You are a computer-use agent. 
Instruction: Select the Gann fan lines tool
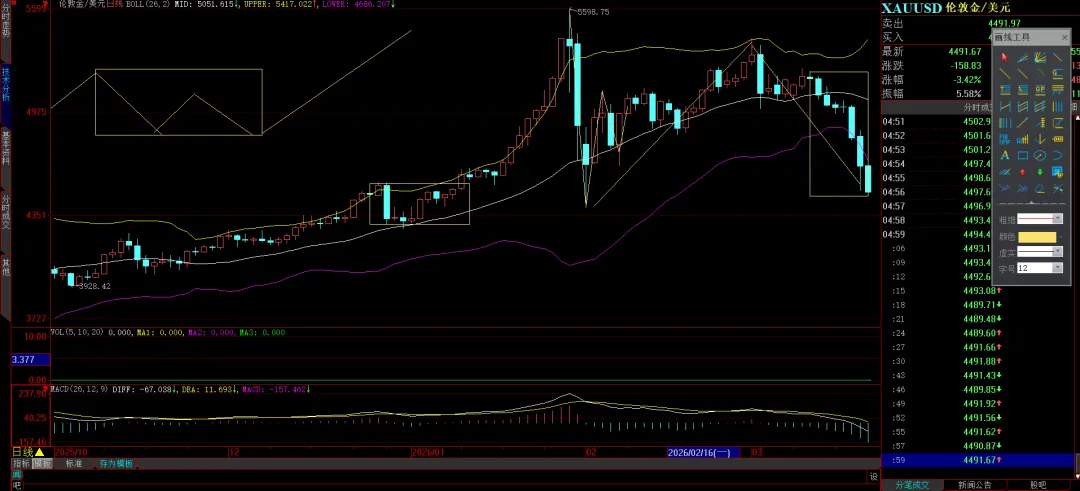coord(1040,58)
